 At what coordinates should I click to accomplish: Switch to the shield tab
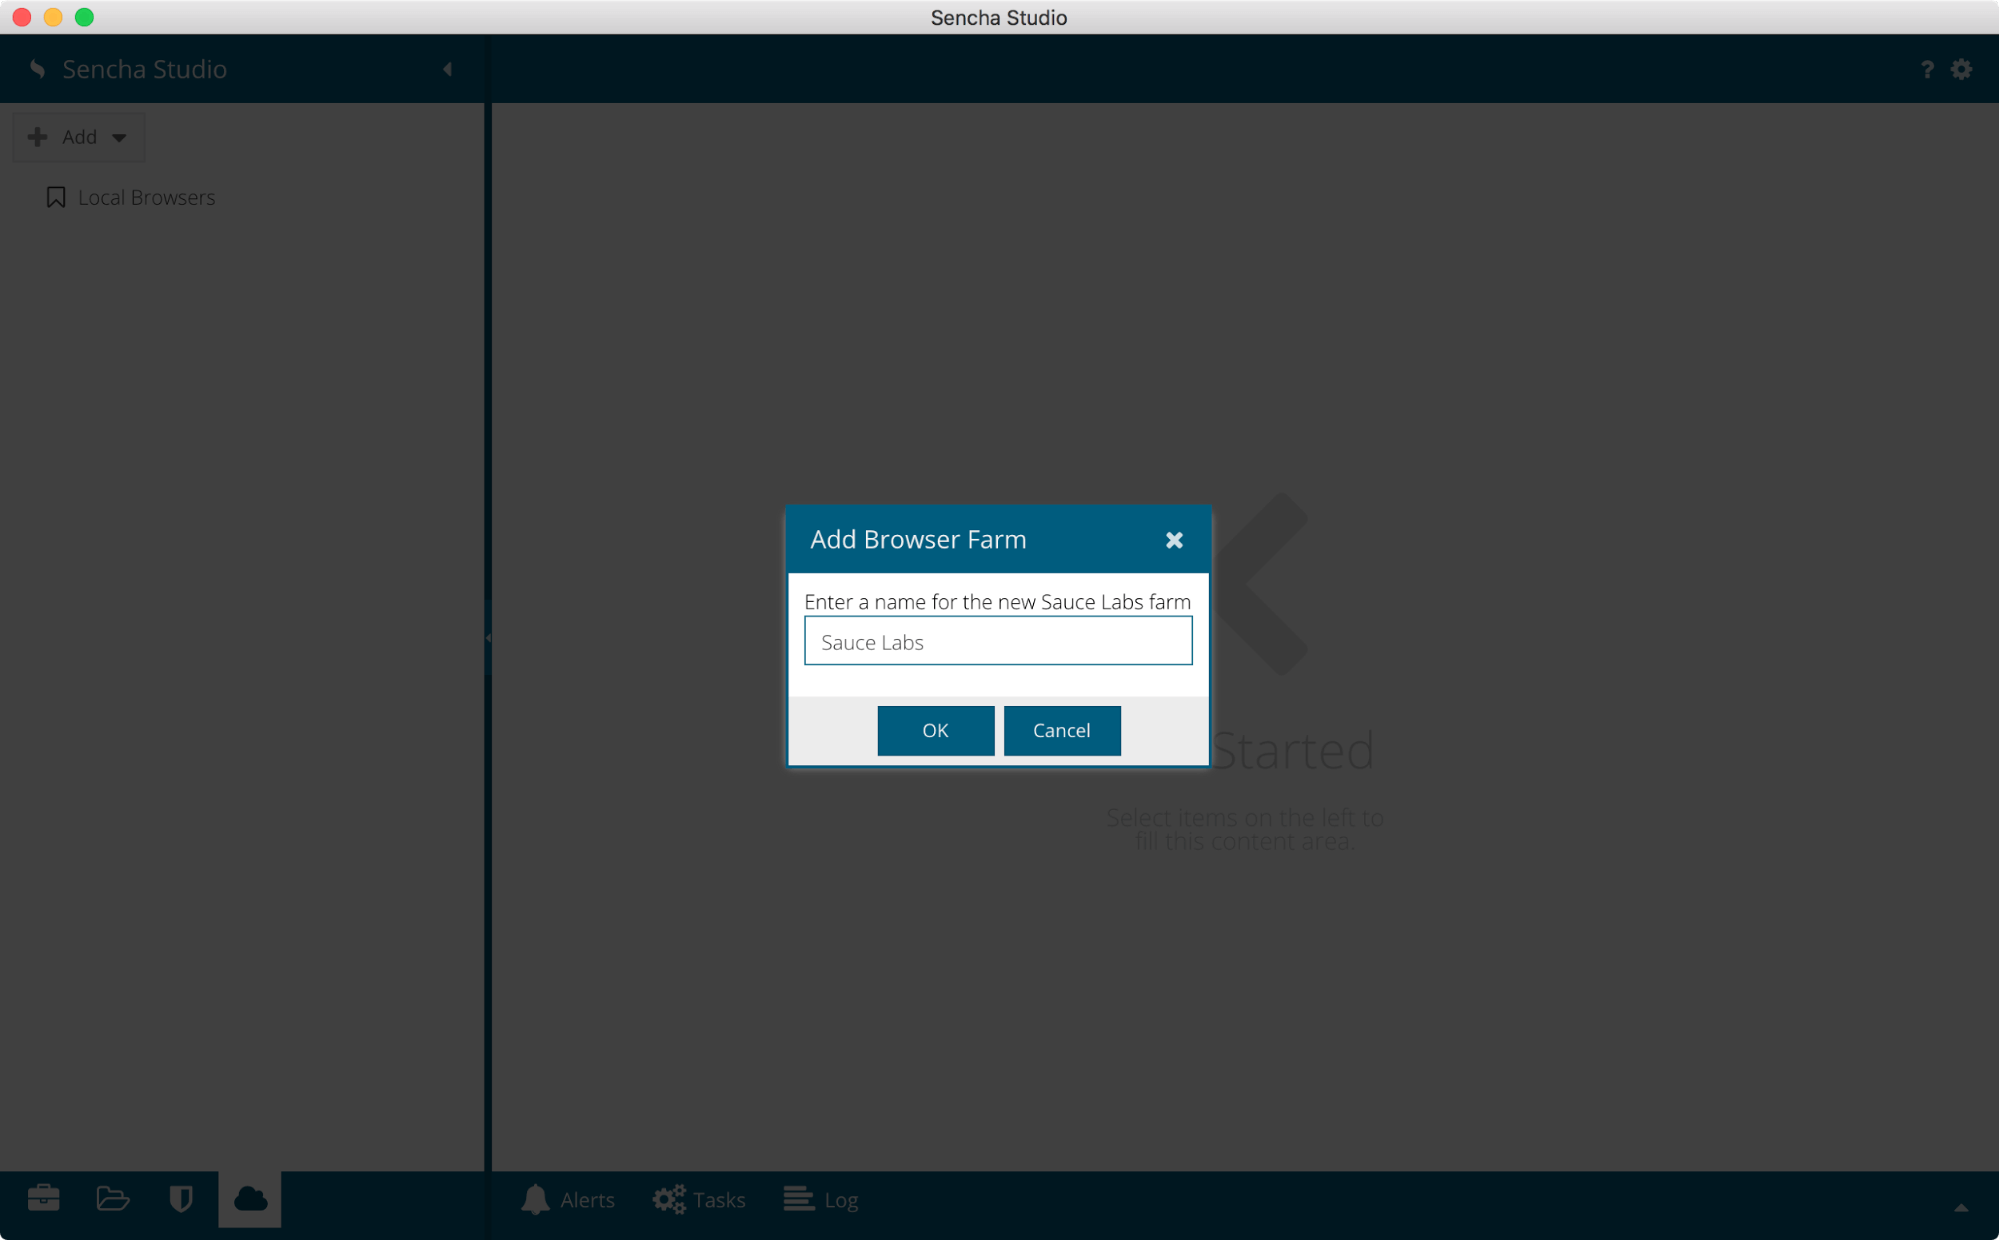click(181, 1198)
